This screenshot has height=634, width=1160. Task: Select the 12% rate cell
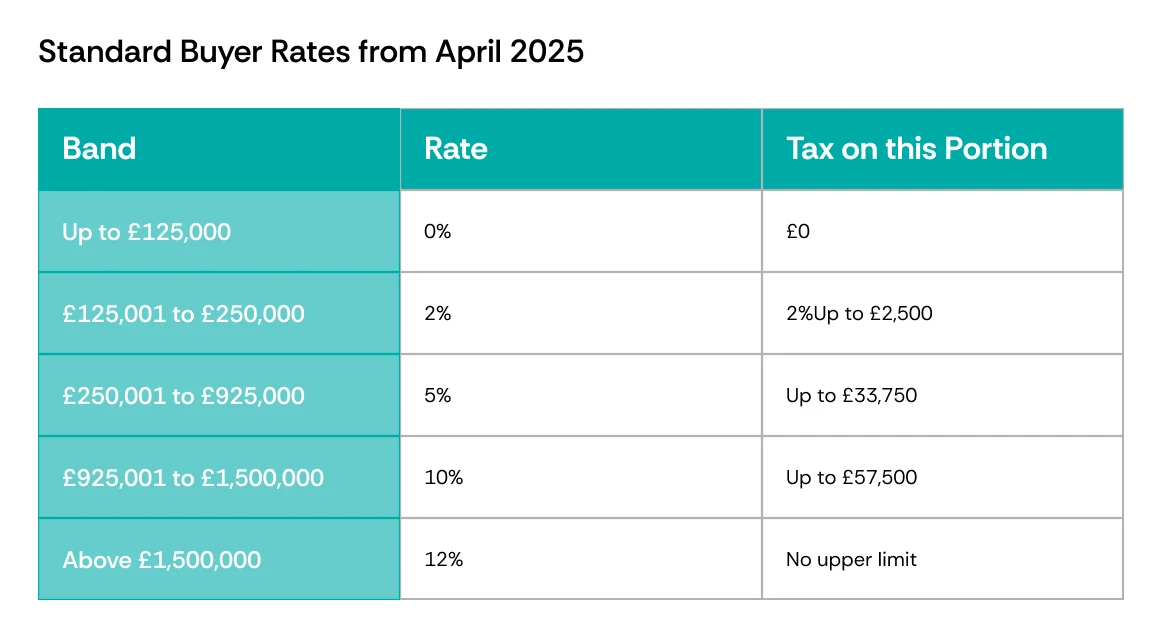point(581,559)
